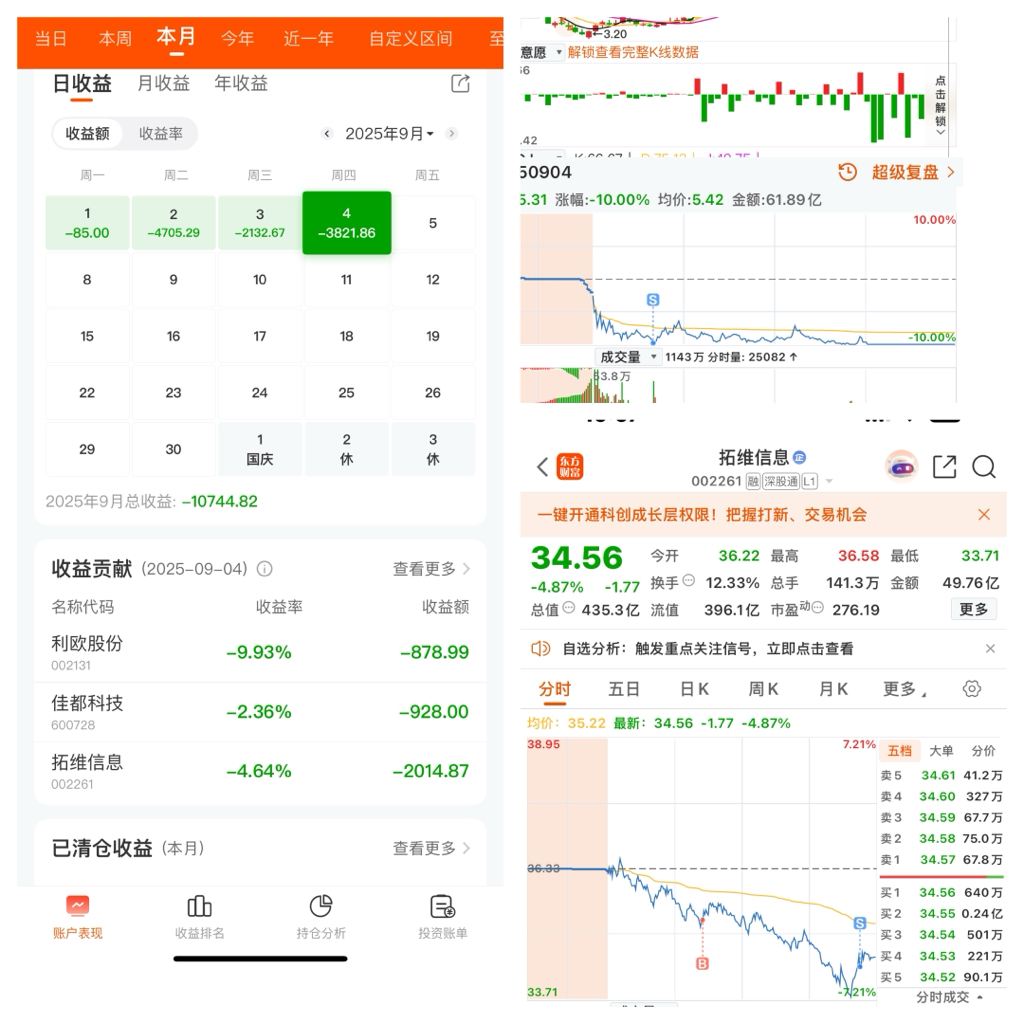Image resolution: width=1024 pixels, height=1024 pixels.
Task: Share 拓维信息 stock page icon
Action: (944, 467)
